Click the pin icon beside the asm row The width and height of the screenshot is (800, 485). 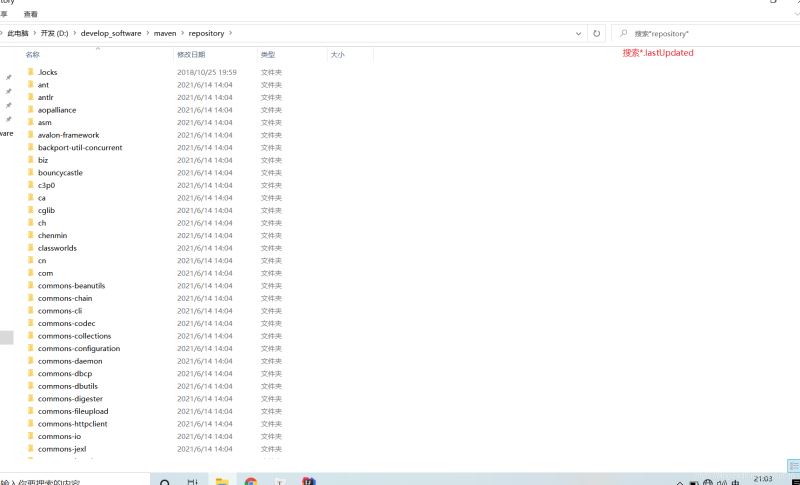click(x=8, y=119)
